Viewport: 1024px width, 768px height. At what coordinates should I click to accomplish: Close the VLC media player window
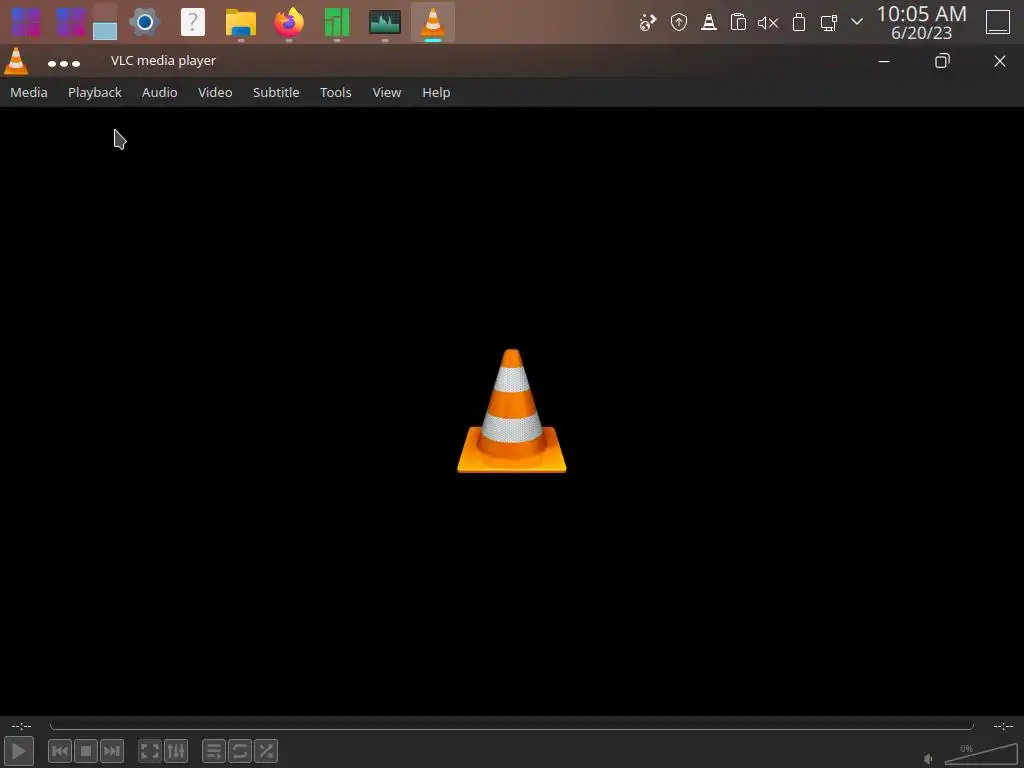1000,61
